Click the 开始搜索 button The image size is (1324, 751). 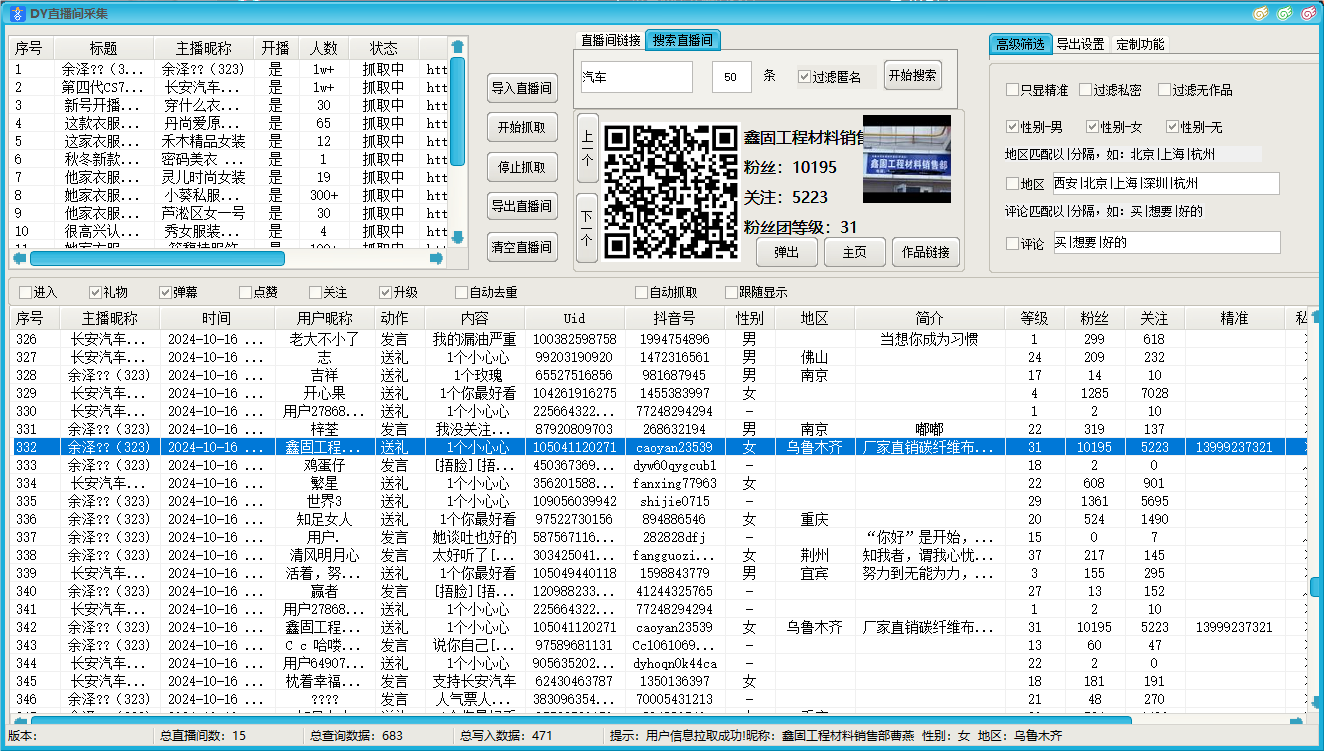[x=912, y=76]
